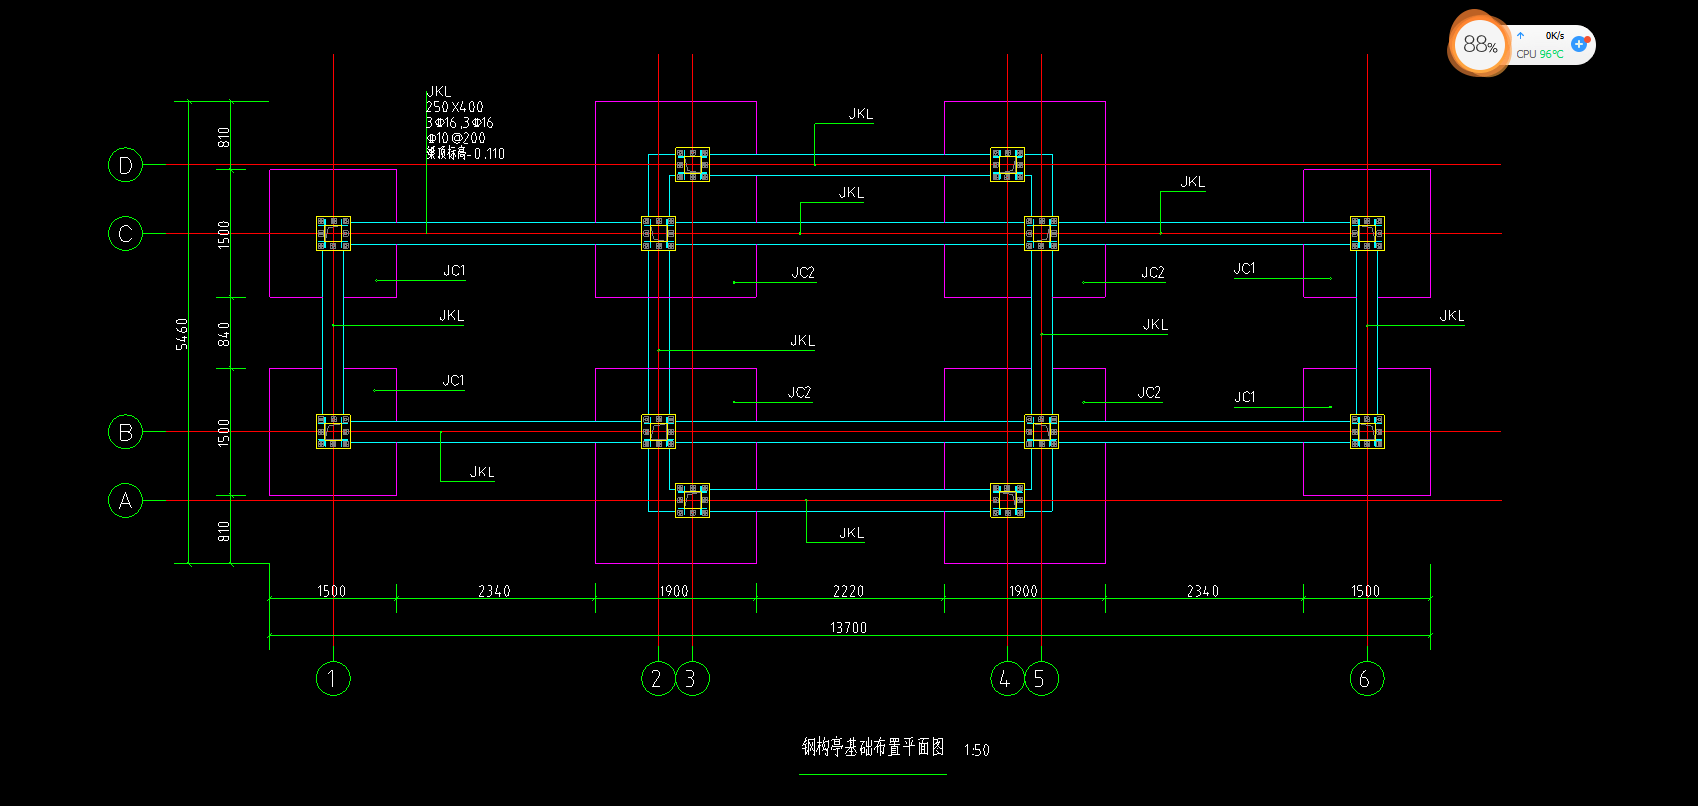Viewport: 1698px width, 806px height.
Task: Select the 0K/s network speed readout
Action: pyautogui.click(x=1554, y=35)
